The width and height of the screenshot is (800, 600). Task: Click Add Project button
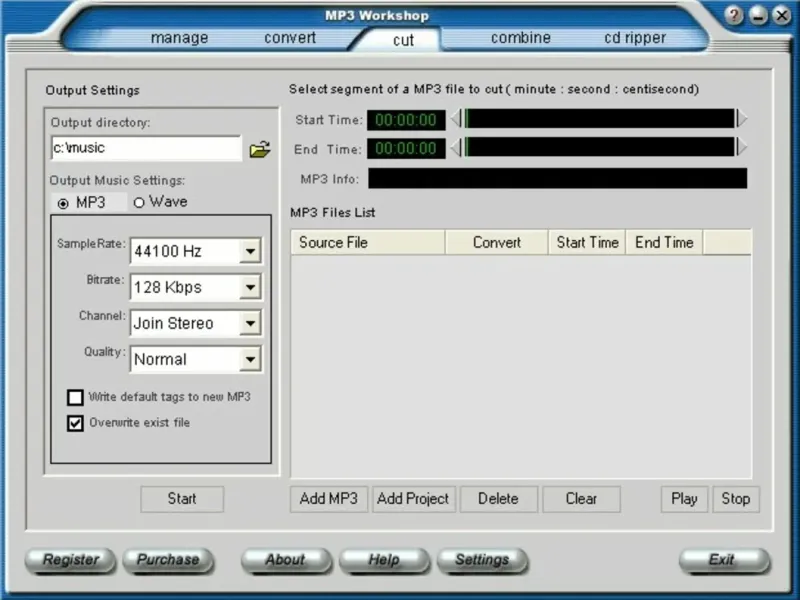413,498
